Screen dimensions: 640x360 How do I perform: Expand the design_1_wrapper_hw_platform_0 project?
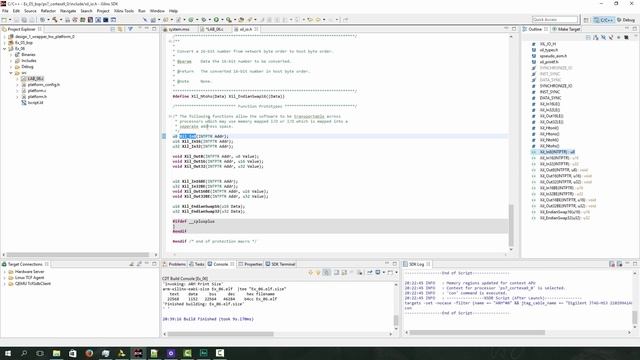point(5,37)
